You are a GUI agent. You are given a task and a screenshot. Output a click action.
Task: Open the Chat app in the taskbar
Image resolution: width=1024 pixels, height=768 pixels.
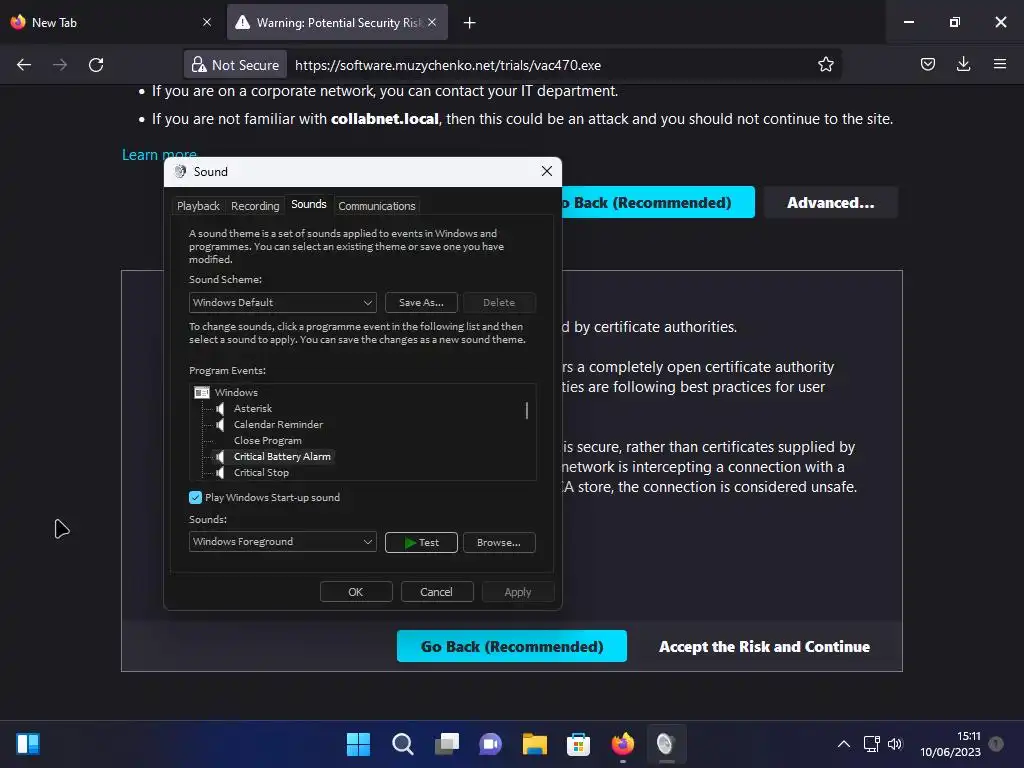pyautogui.click(x=490, y=744)
